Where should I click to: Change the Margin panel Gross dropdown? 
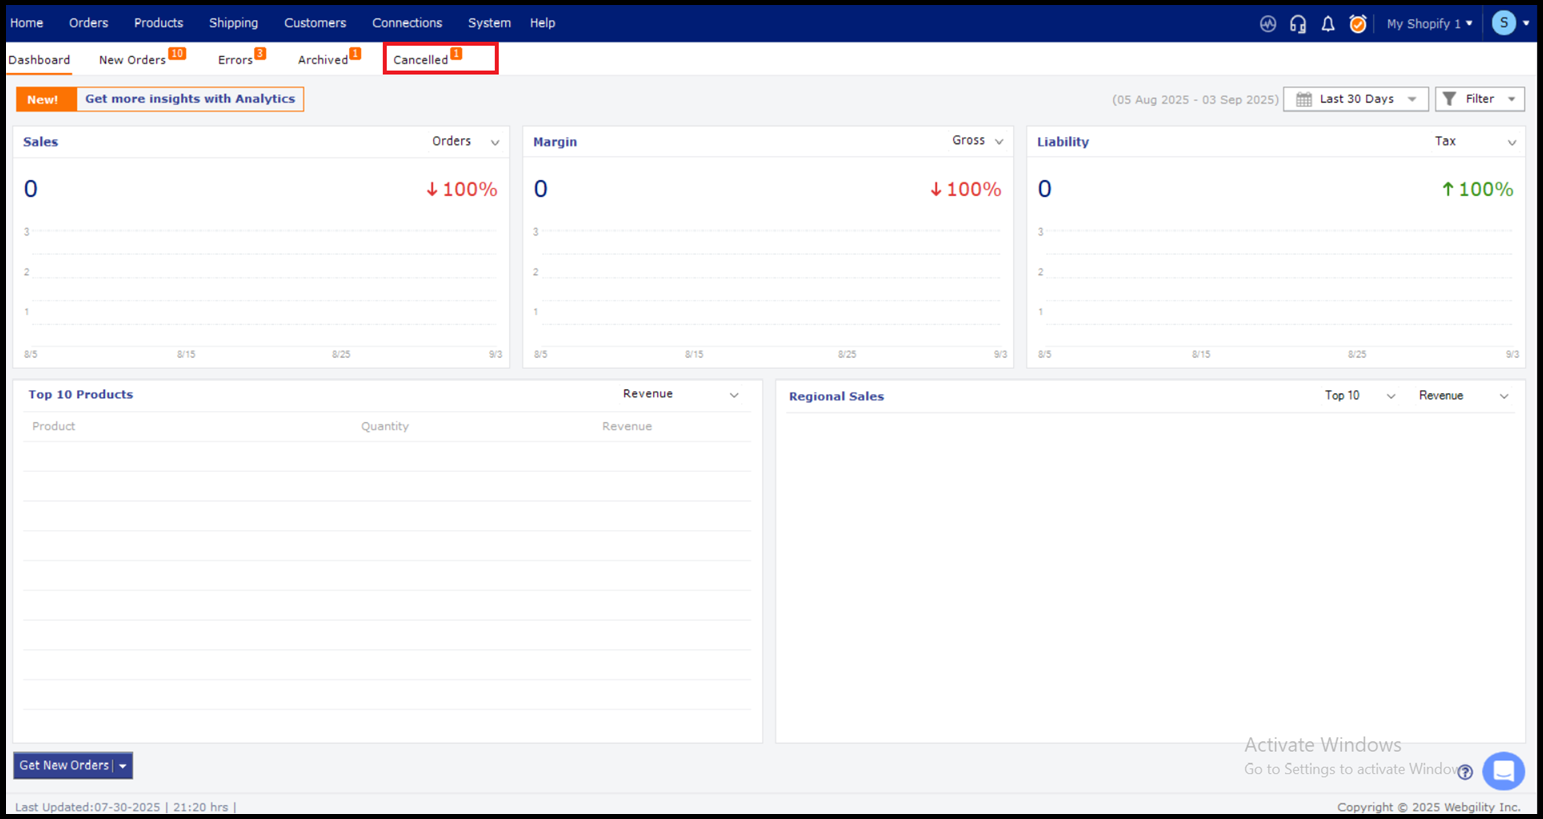click(x=977, y=141)
